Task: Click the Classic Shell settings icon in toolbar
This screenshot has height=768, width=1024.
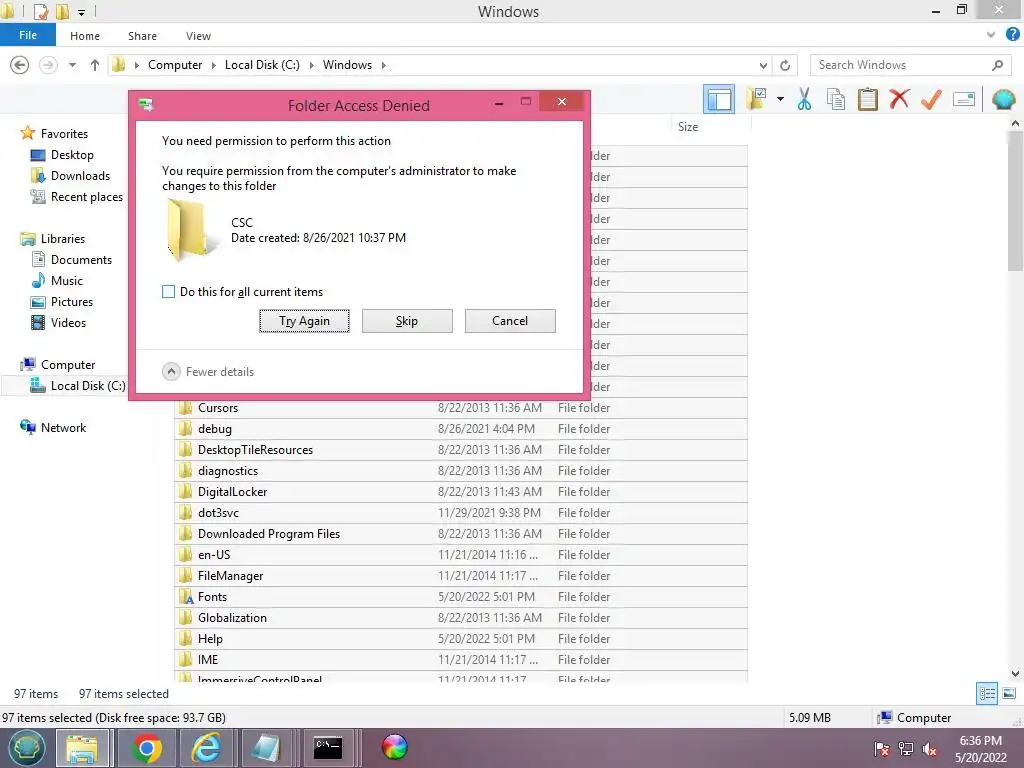Action: click(1003, 99)
